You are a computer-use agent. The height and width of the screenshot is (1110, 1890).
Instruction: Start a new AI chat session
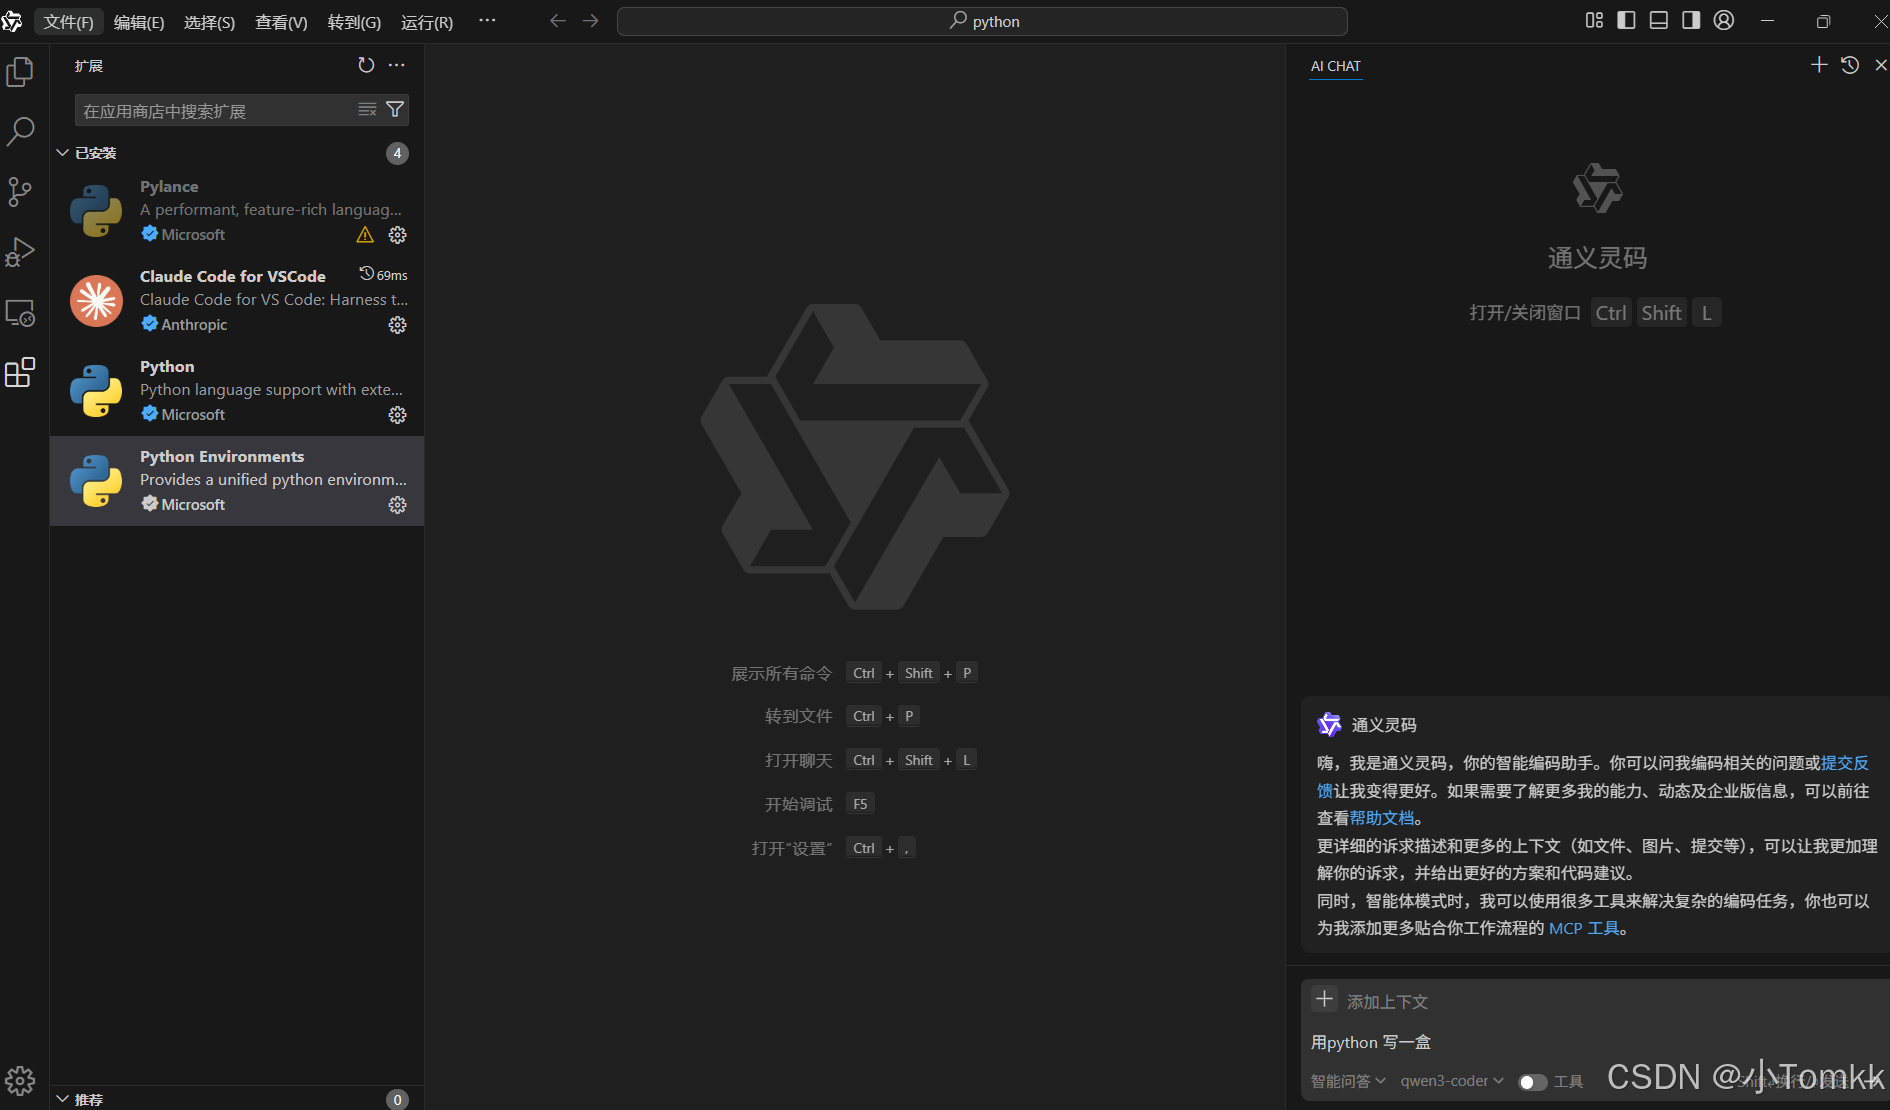(1819, 65)
